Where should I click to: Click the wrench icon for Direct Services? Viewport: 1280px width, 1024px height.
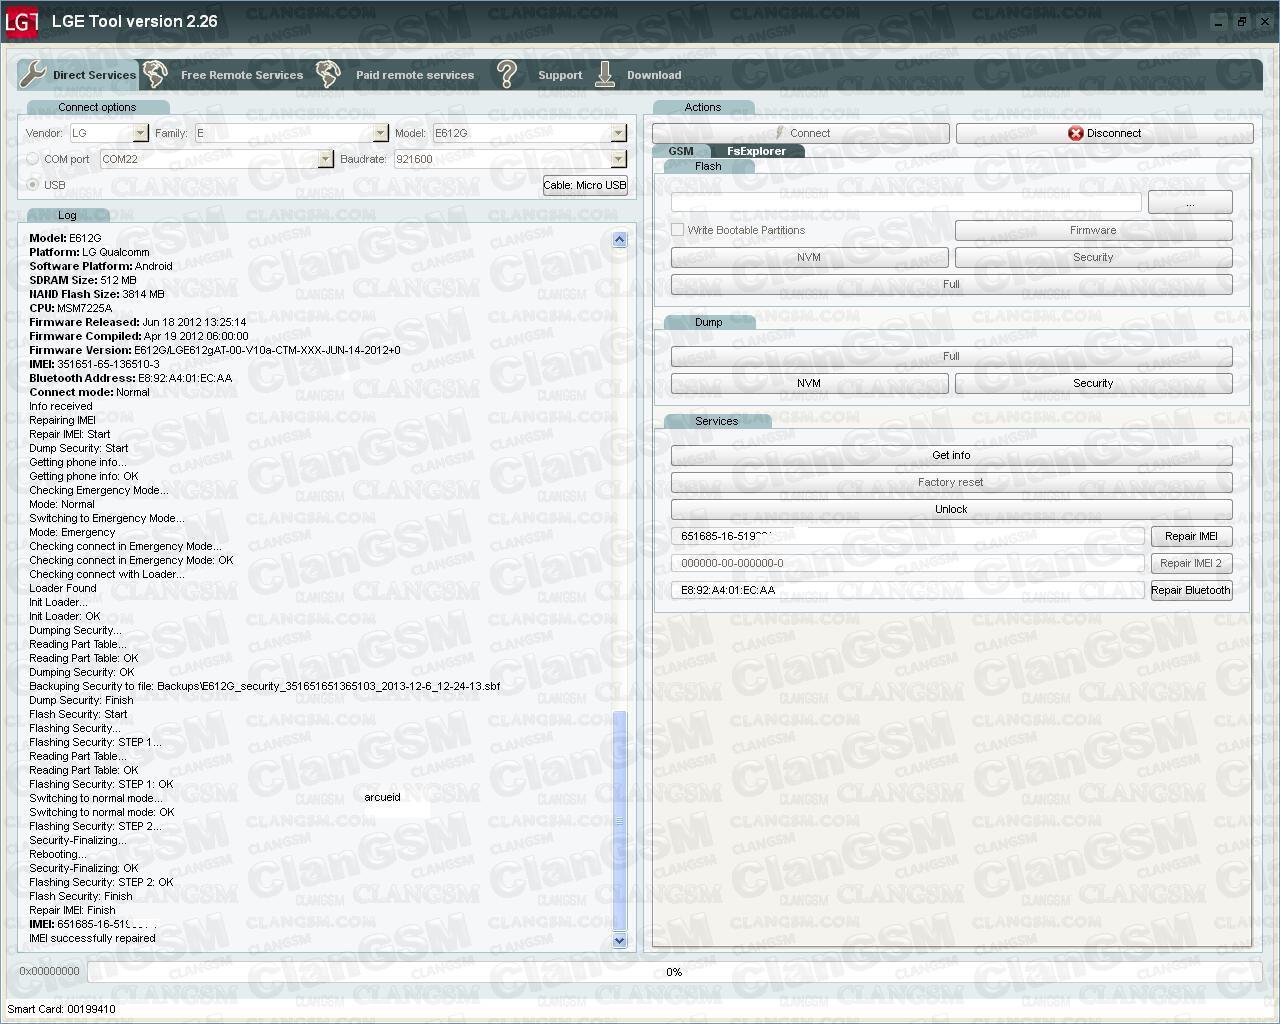click(33, 74)
